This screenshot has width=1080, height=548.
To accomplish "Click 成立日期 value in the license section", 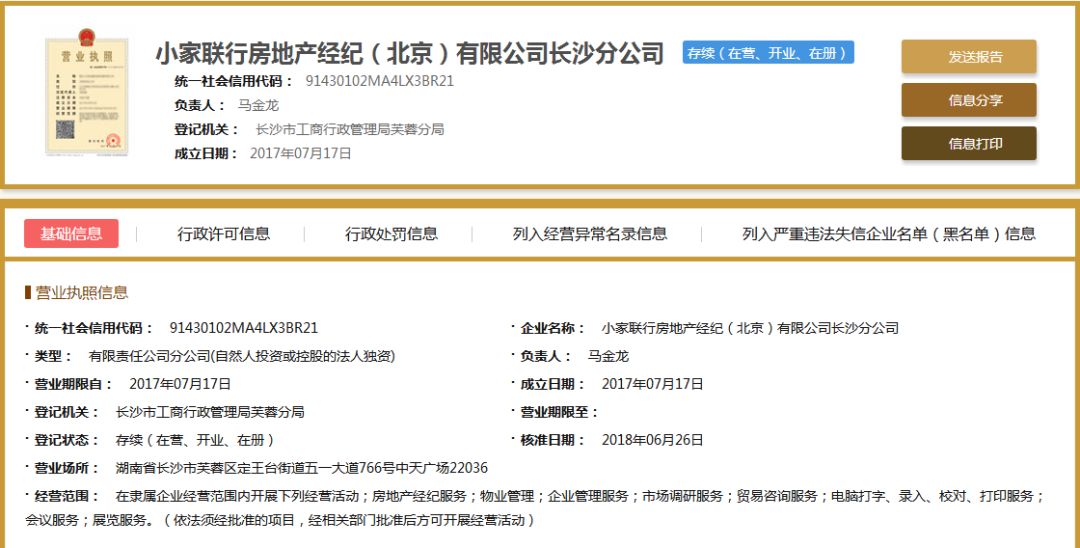I will 652,384.
